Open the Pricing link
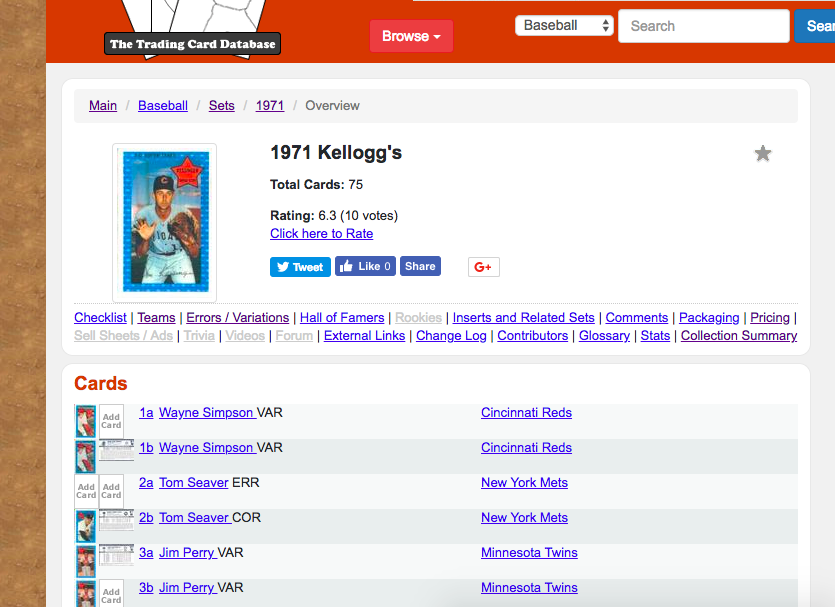This screenshot has height=607, width=835. tap(770, 317)
